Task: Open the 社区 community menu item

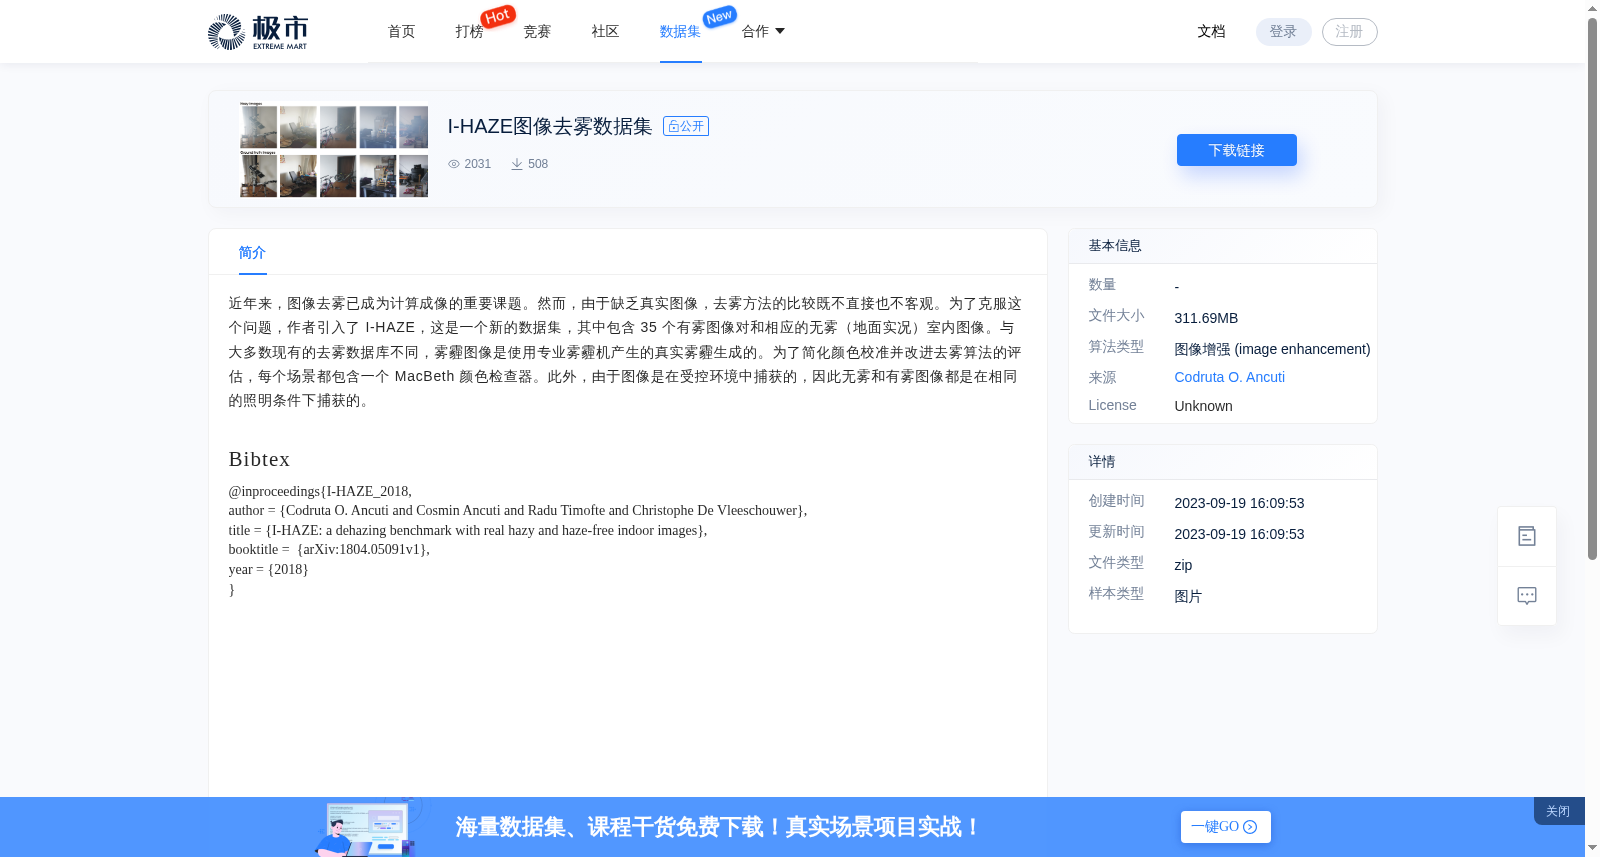Action: (x=605, y=32)
